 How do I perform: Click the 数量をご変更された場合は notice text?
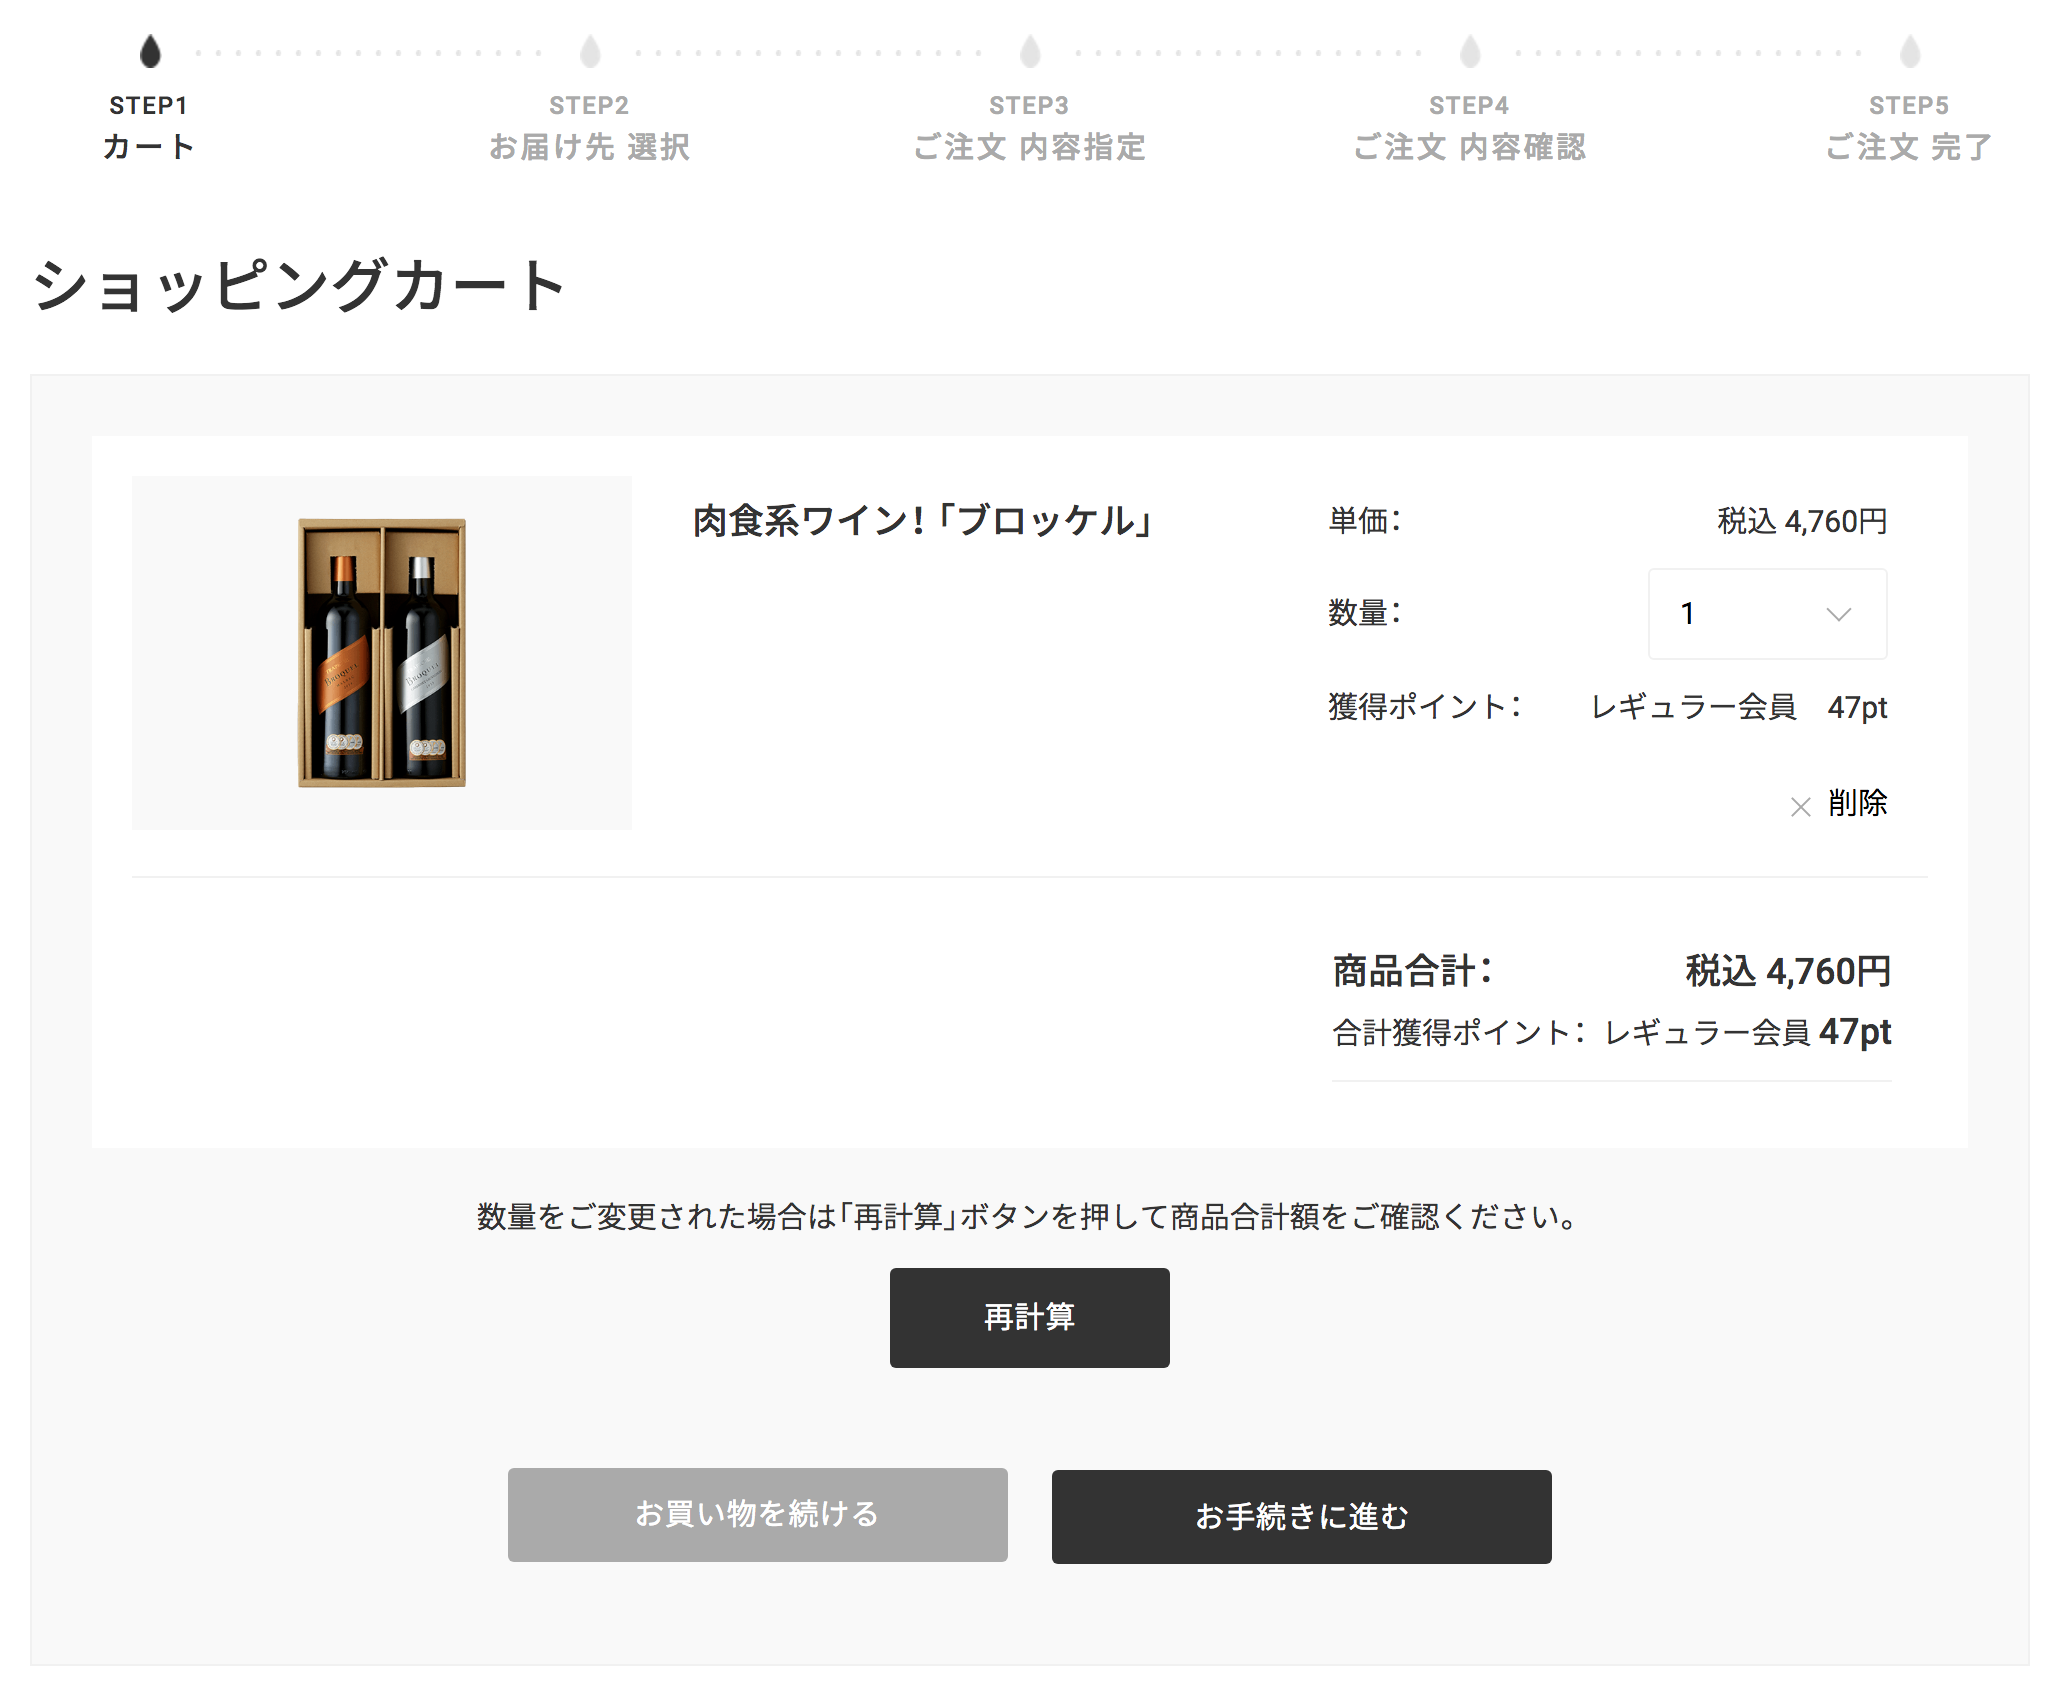[1029, 1217]
